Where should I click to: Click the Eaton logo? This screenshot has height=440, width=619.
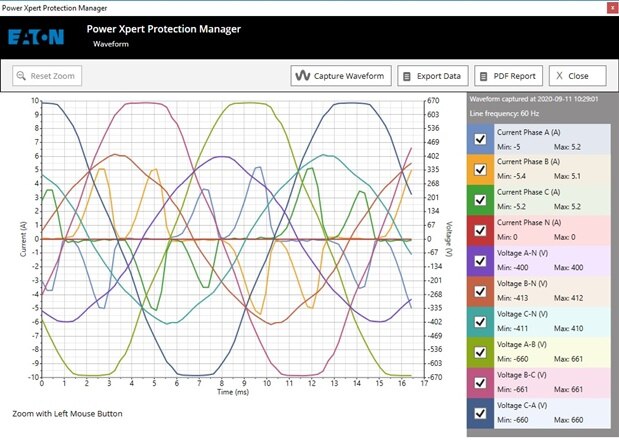point(36,37)
